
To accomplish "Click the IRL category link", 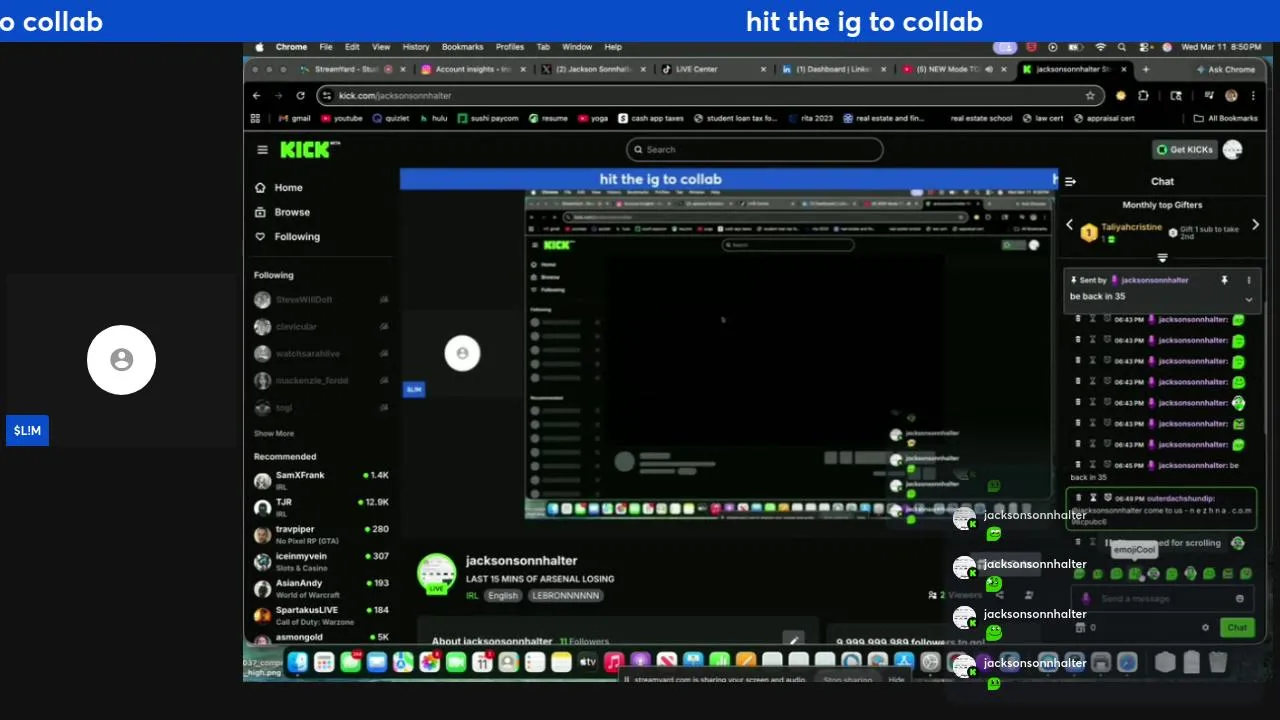I will [472, 596].
